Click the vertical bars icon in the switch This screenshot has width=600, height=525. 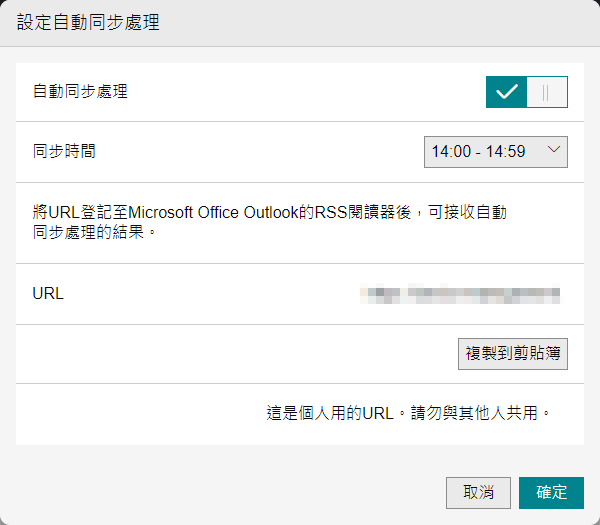[546, 92]
